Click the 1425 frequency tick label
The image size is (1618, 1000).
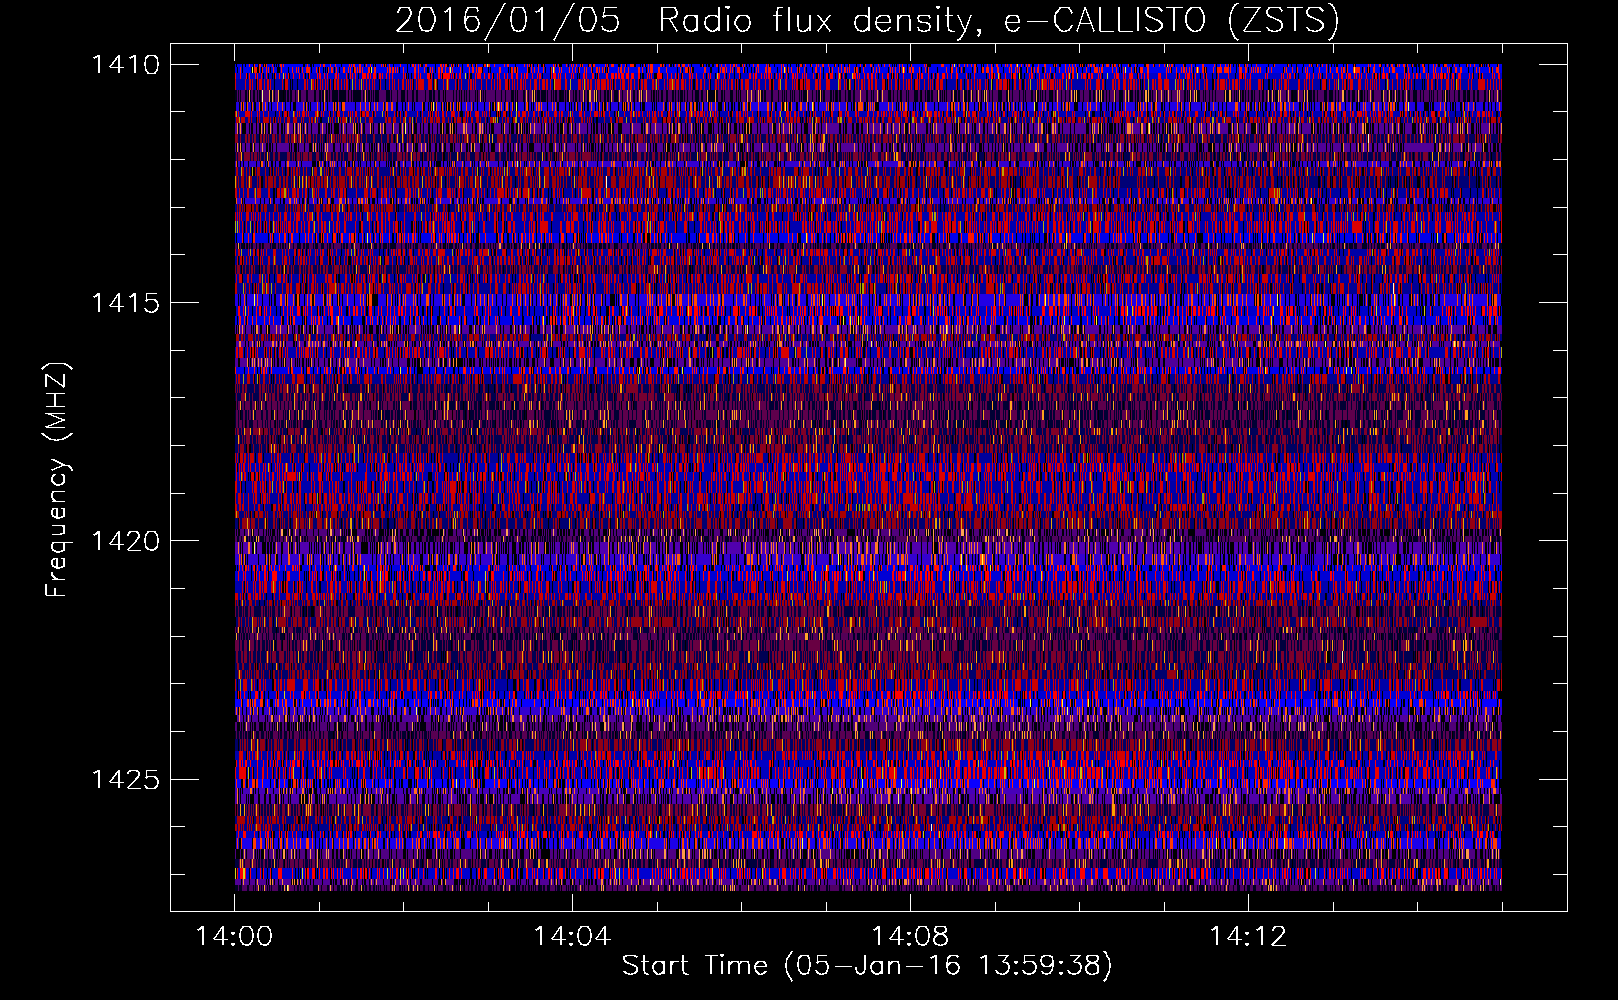(x=125, y=779)
